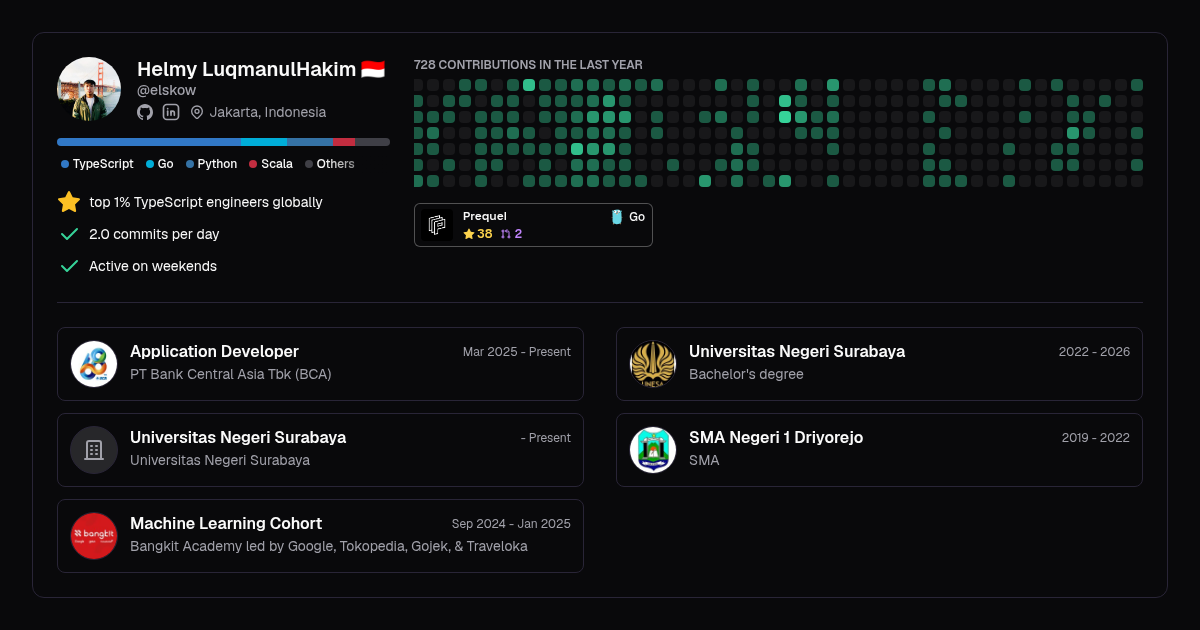The width and height of the screenshot is (1200, 630).
Task: Click the building placeholder icon
Action: (x=94, y=450)
